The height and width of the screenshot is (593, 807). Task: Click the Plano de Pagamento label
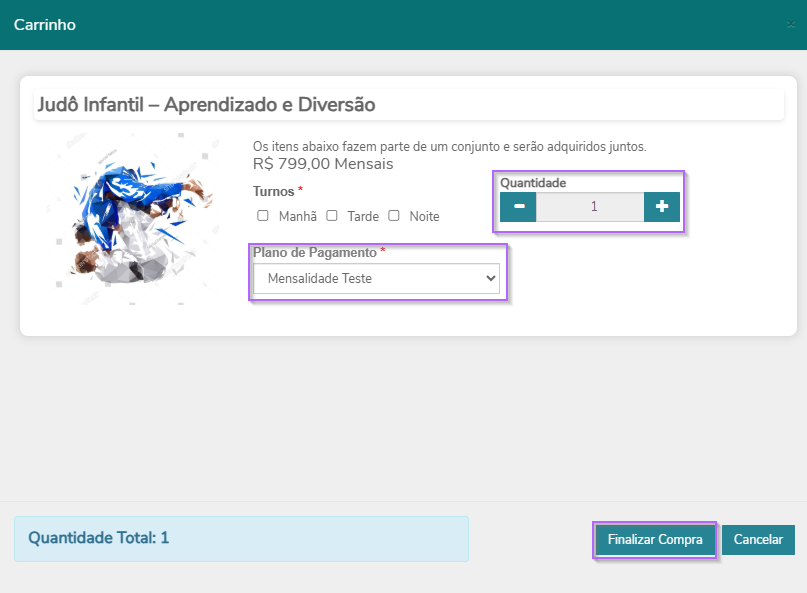point(314,253)
